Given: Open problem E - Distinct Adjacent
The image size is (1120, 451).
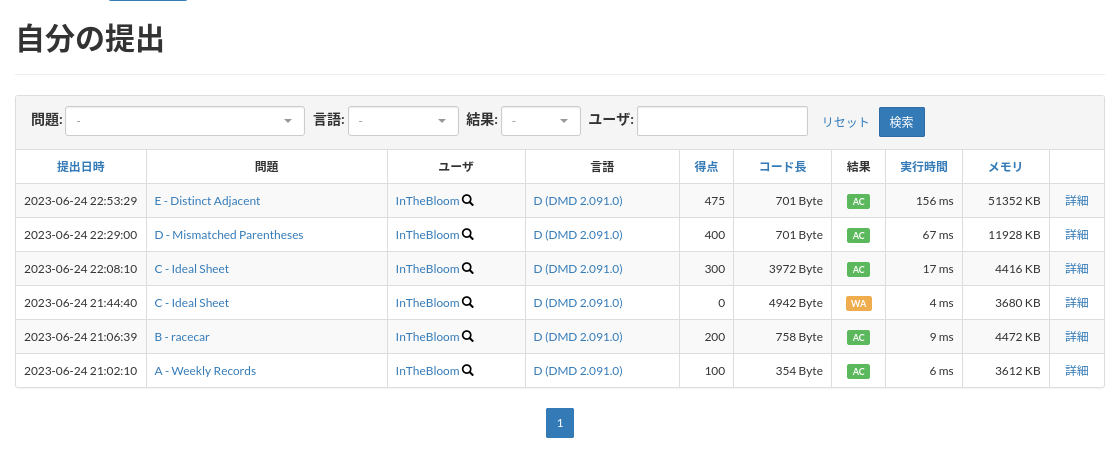Looking at the screenshot, I should tap(207, 201).
